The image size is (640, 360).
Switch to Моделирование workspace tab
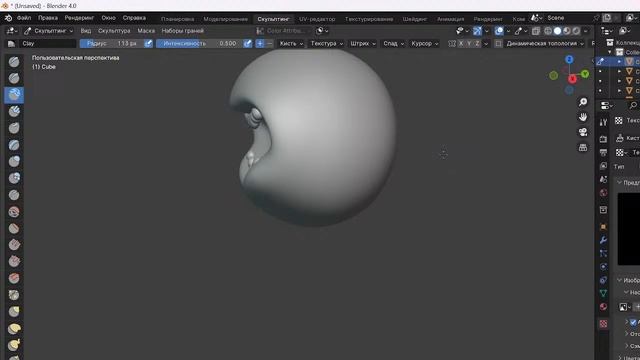click(225, 19)
